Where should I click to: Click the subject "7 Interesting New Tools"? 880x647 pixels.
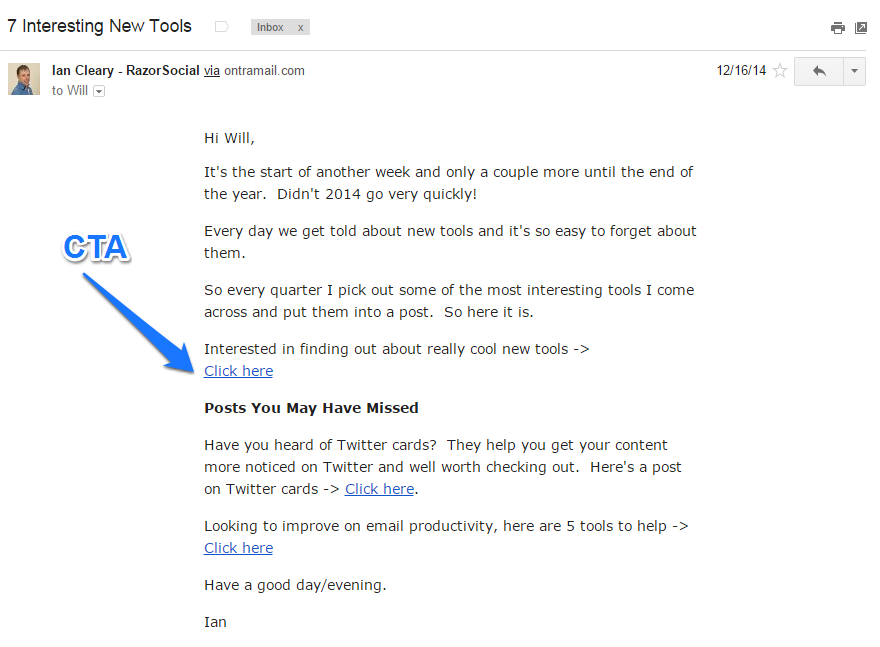pos(100,26)
